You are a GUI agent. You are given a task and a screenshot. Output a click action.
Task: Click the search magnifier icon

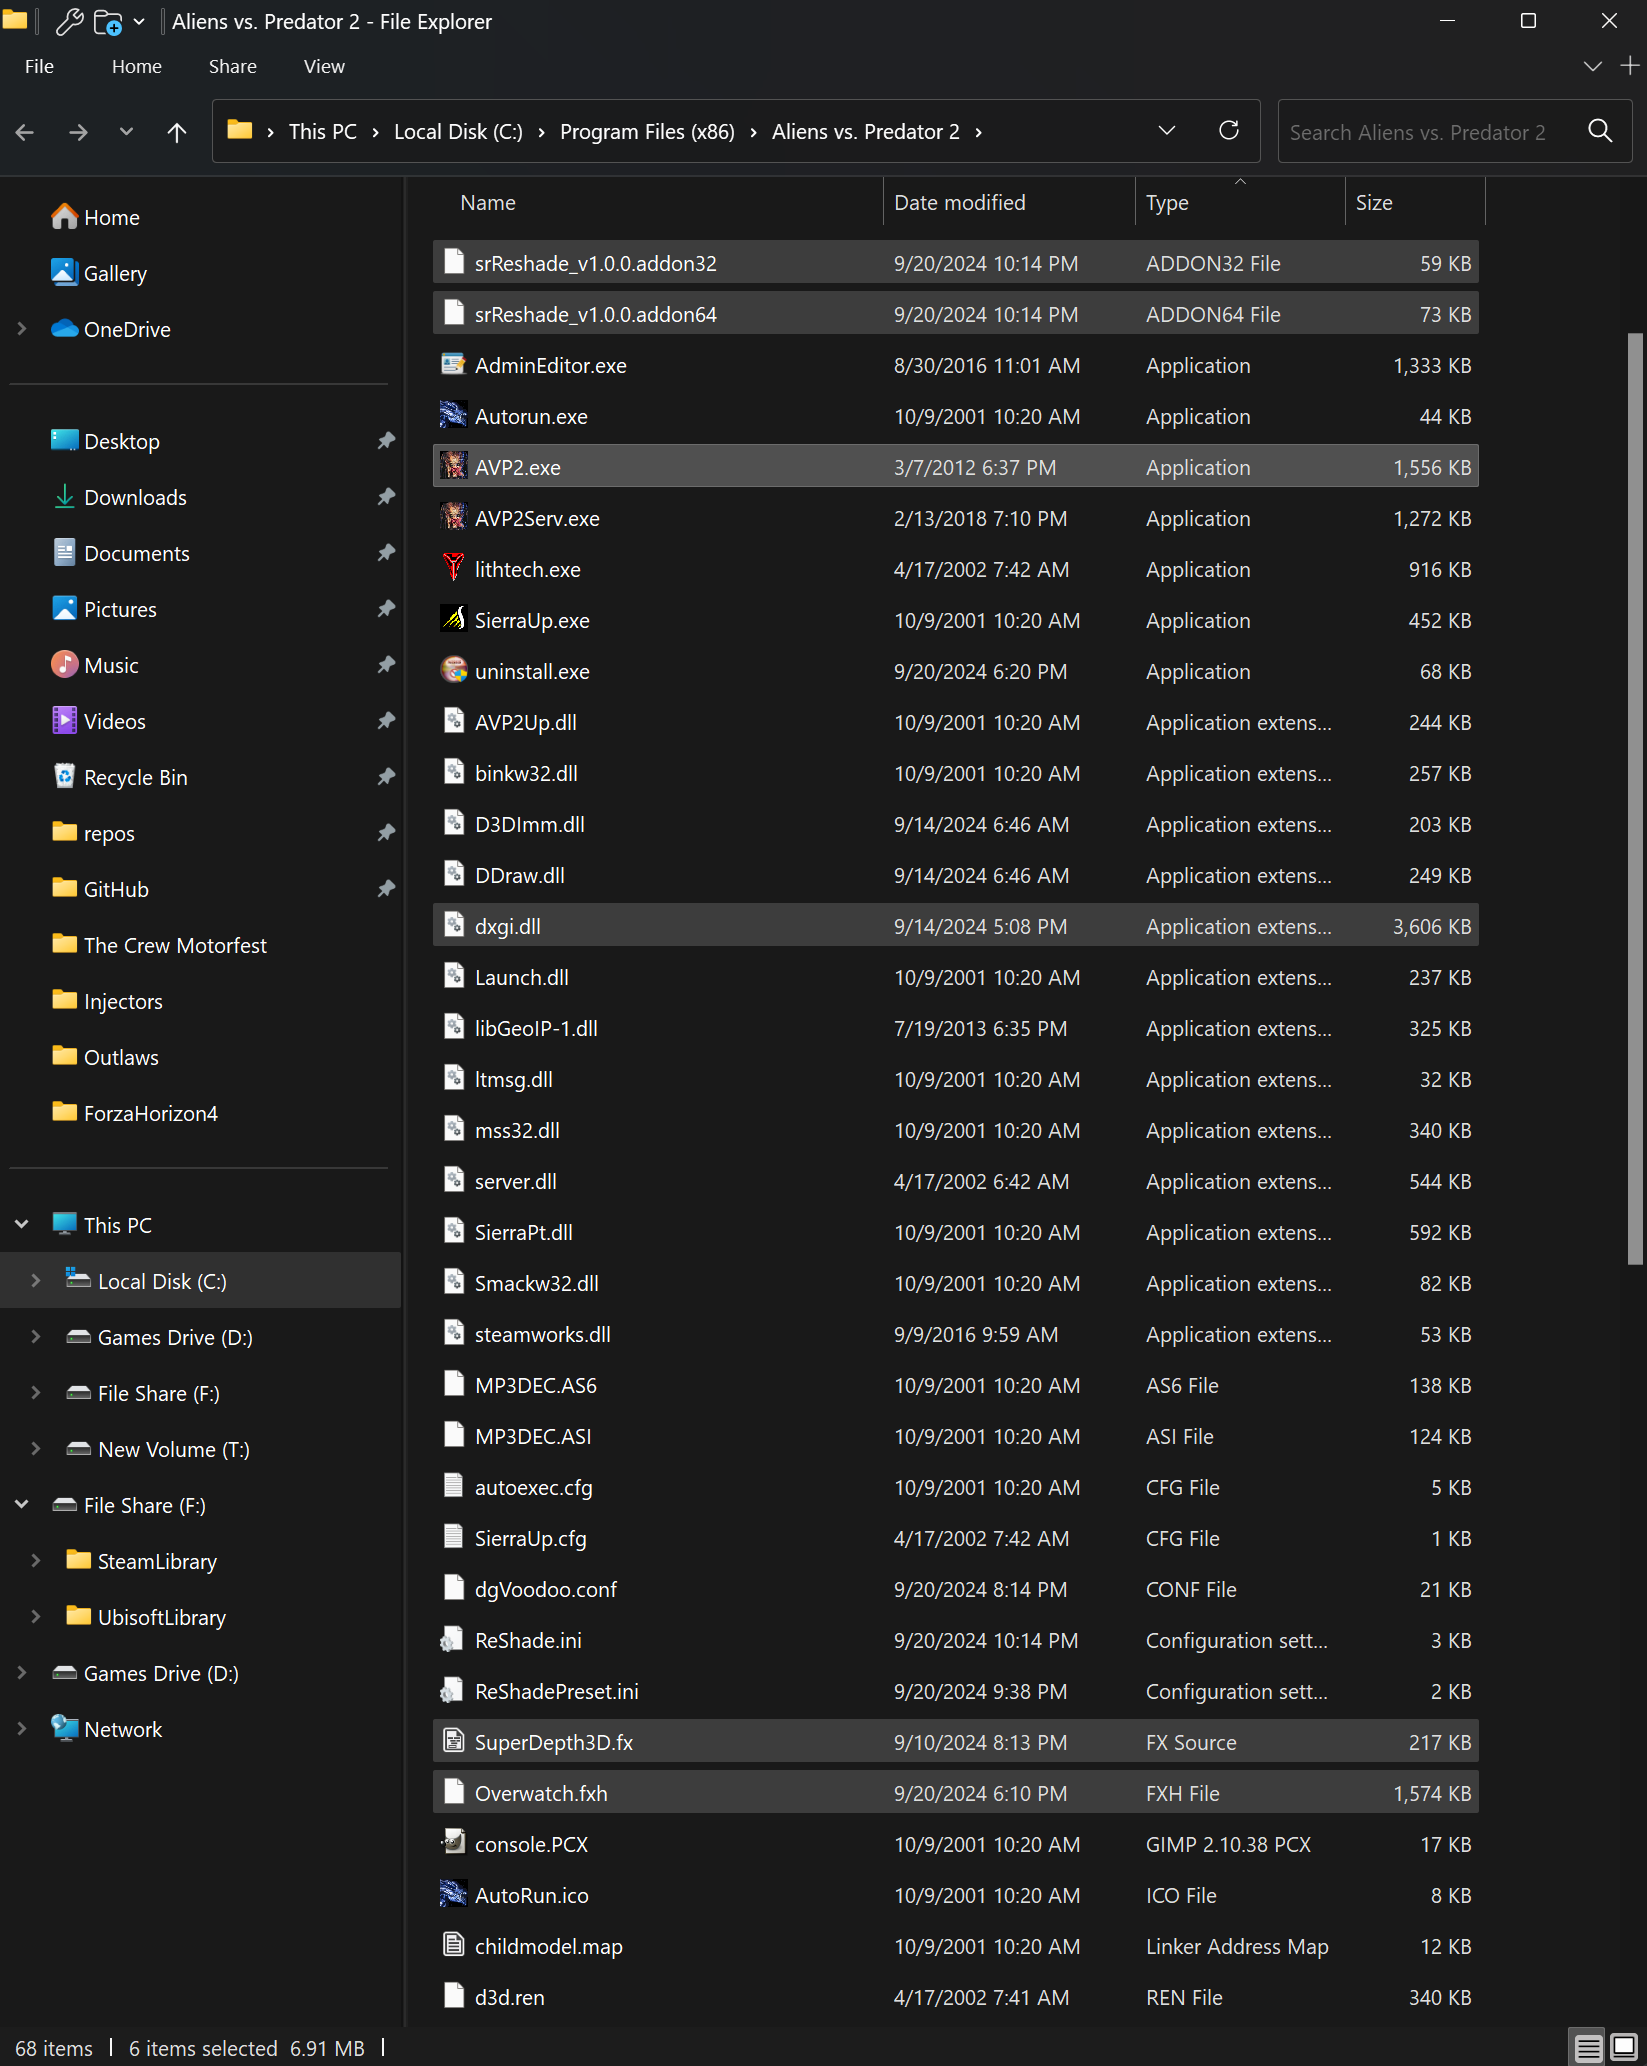1601,131
